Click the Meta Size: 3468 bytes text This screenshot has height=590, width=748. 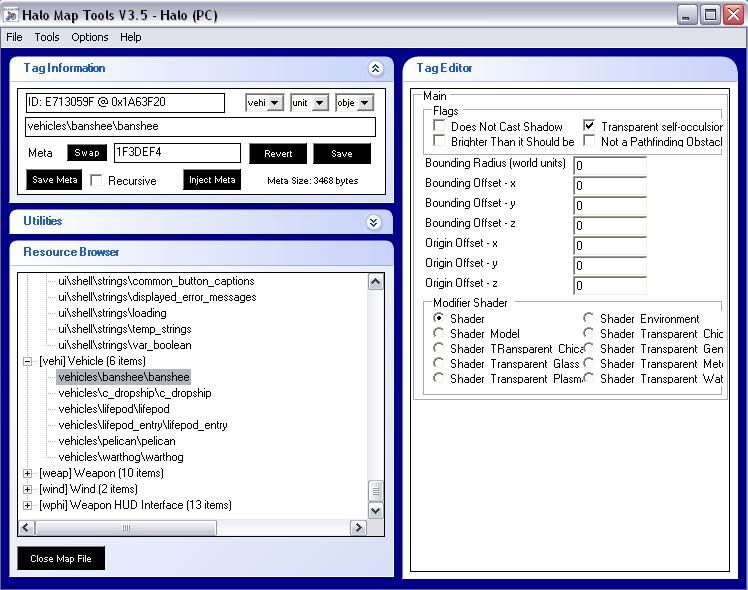pyautogui.click(x=312, y=181)
